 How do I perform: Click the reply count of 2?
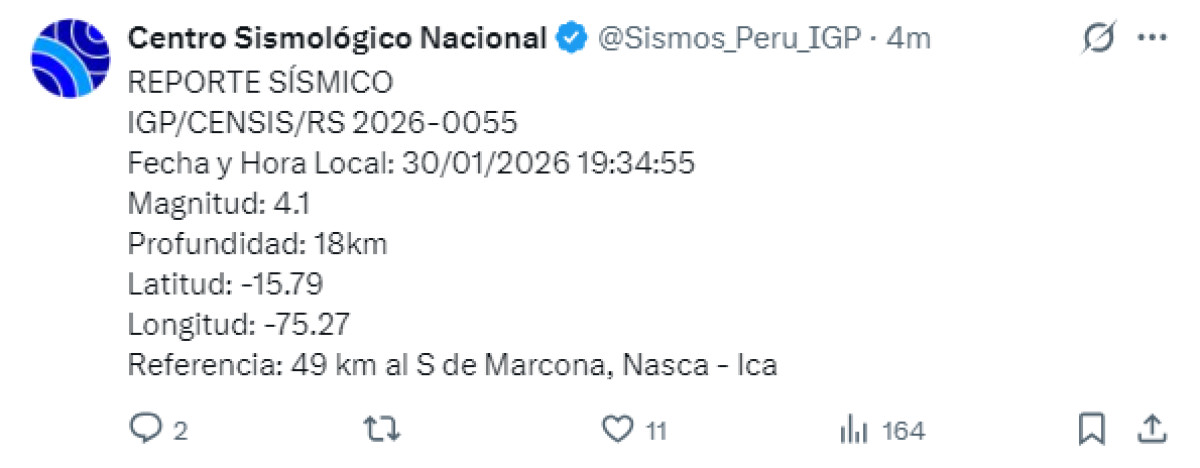coord(180,431)
